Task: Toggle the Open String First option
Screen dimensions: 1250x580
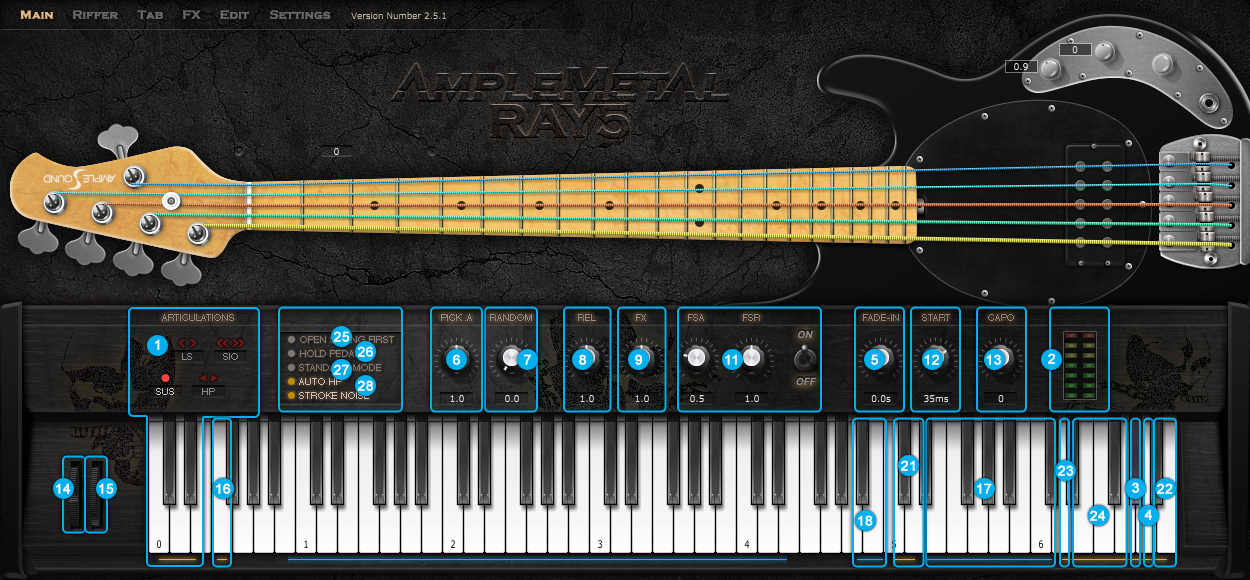Action: pyautogui.click(x=340, y=340)
